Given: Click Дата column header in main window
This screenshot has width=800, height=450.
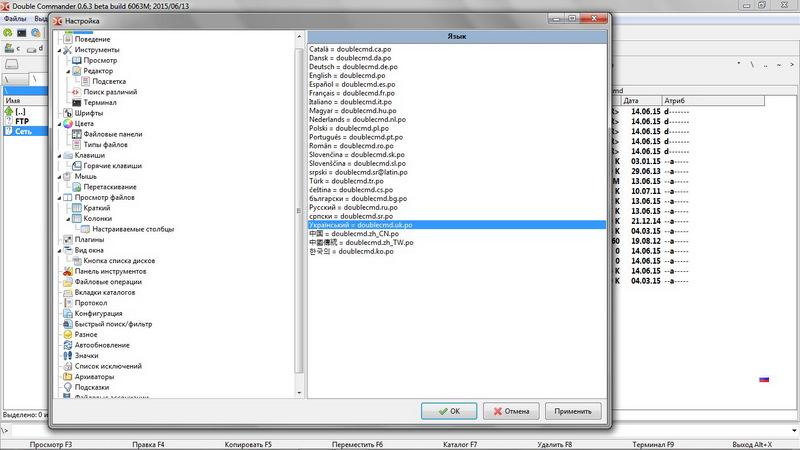Looking at the screenshot, I should coord(641,101).
